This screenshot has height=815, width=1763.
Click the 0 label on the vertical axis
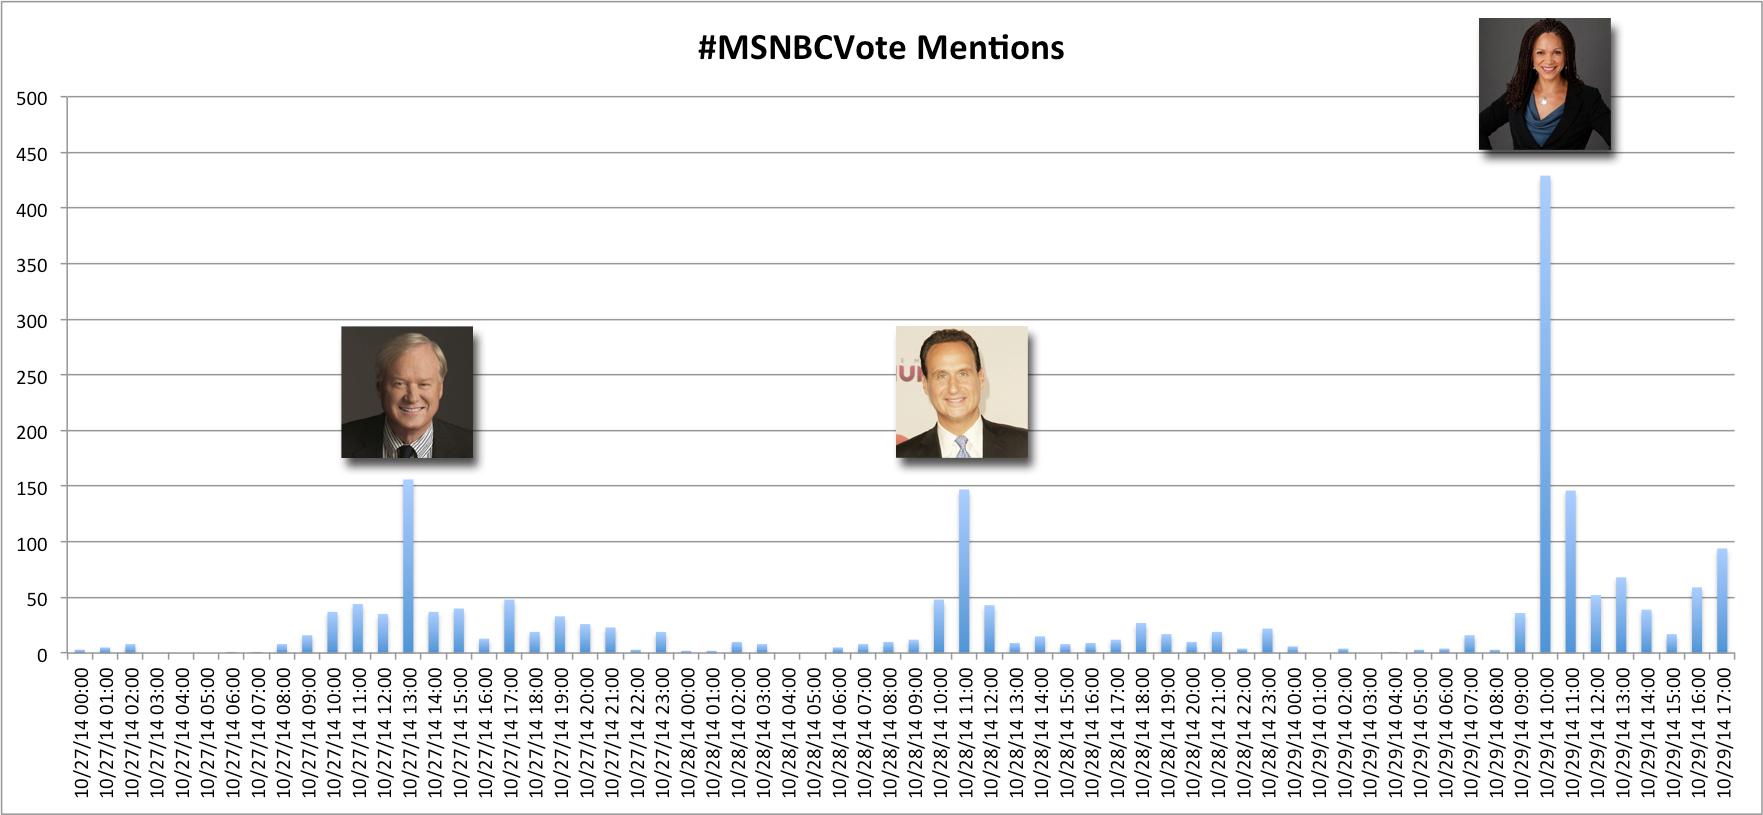click(42, 655)
